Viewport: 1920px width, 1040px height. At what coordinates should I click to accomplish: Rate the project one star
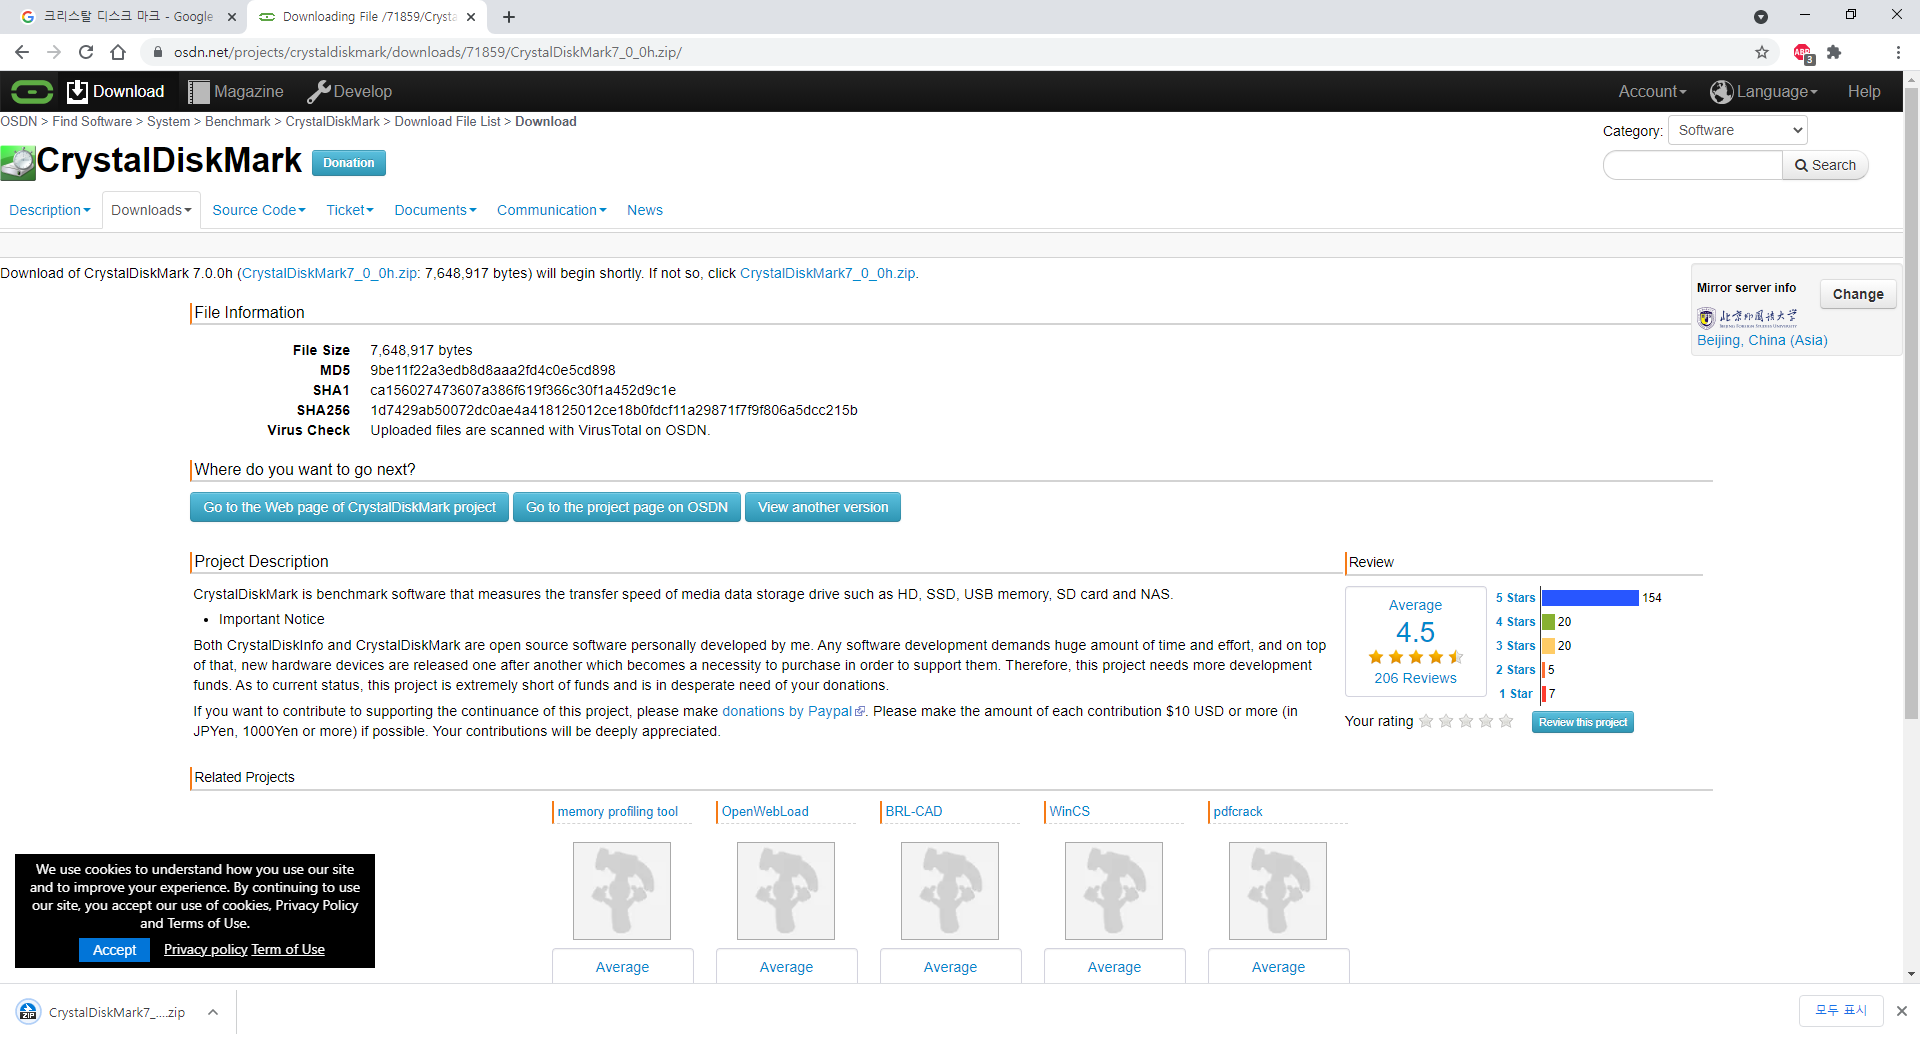click(1426, 721)
